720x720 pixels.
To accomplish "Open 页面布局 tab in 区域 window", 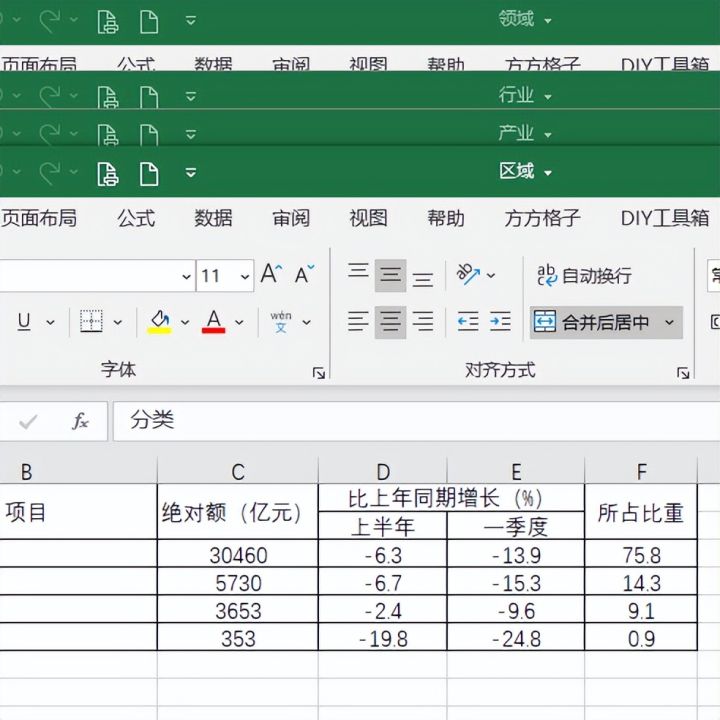I will point(39,218).
